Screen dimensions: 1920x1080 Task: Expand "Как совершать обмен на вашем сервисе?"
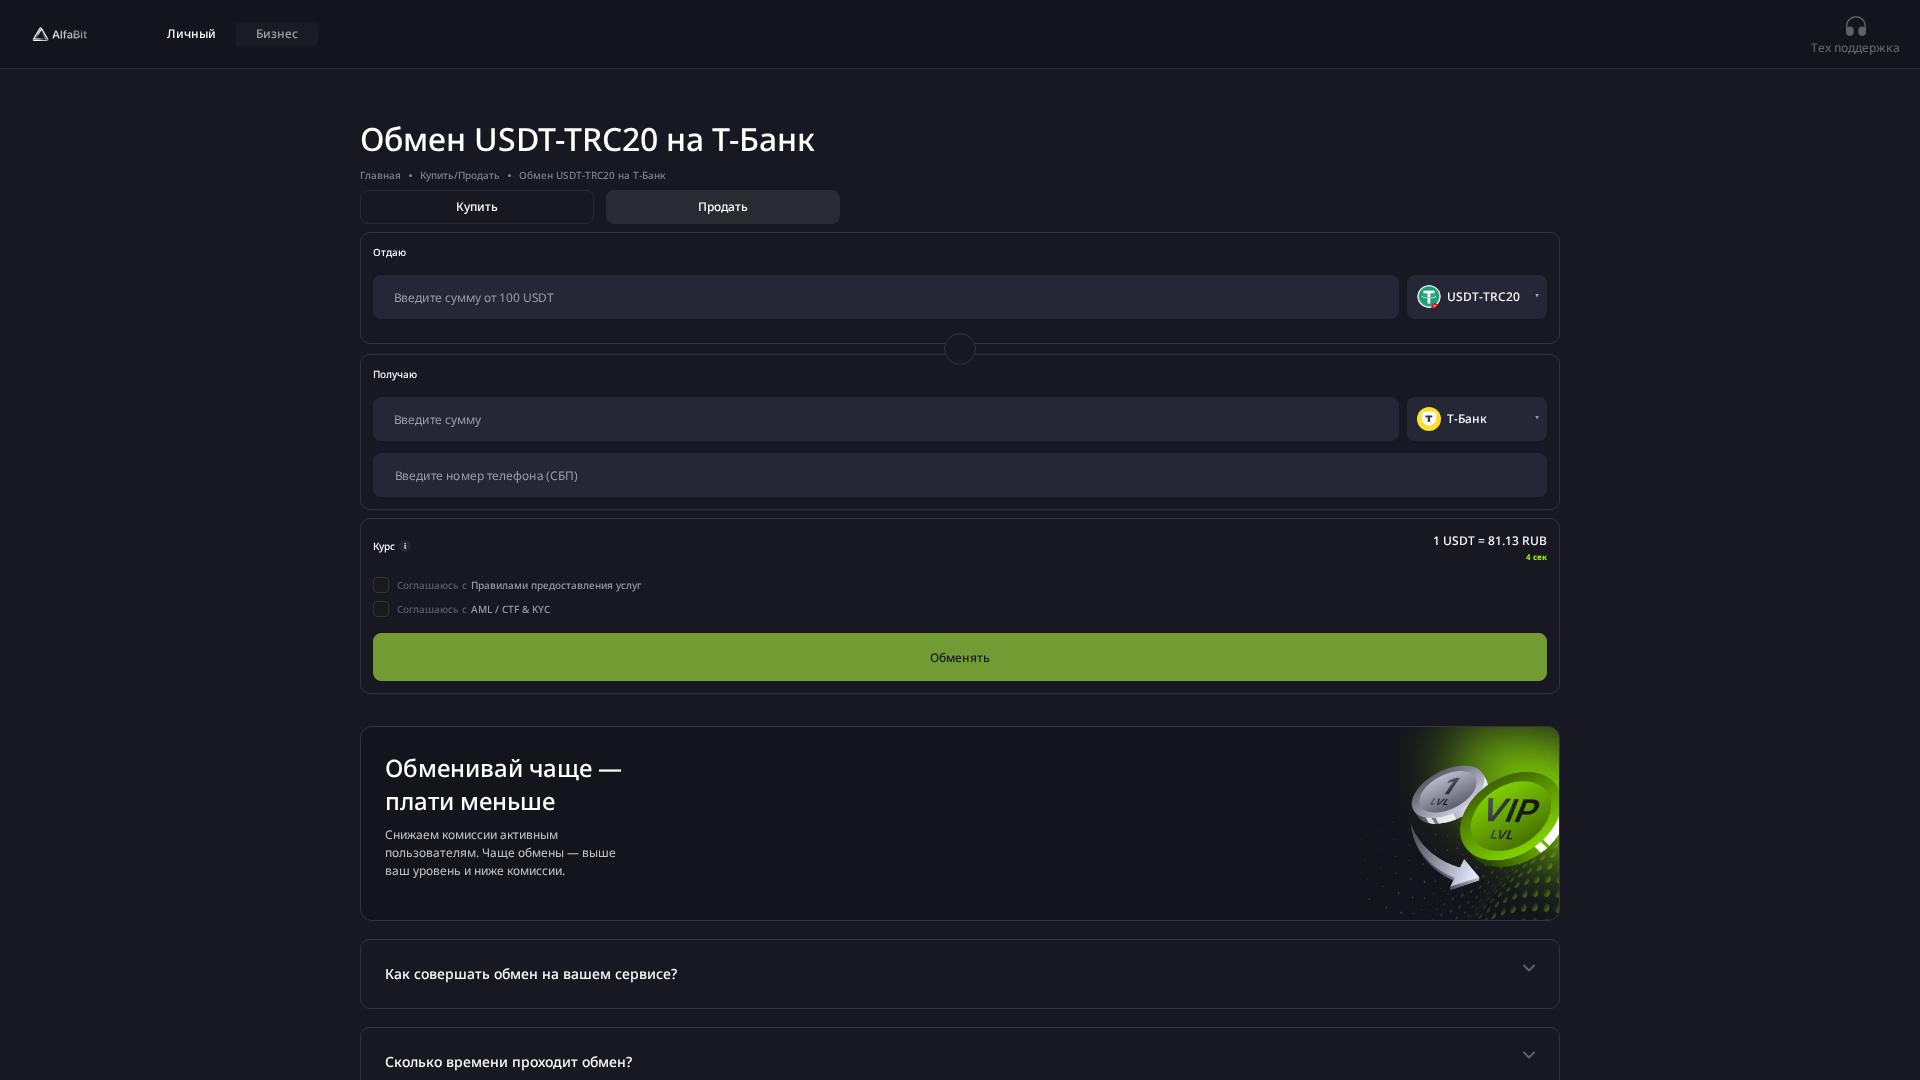[x=959, y=973]
